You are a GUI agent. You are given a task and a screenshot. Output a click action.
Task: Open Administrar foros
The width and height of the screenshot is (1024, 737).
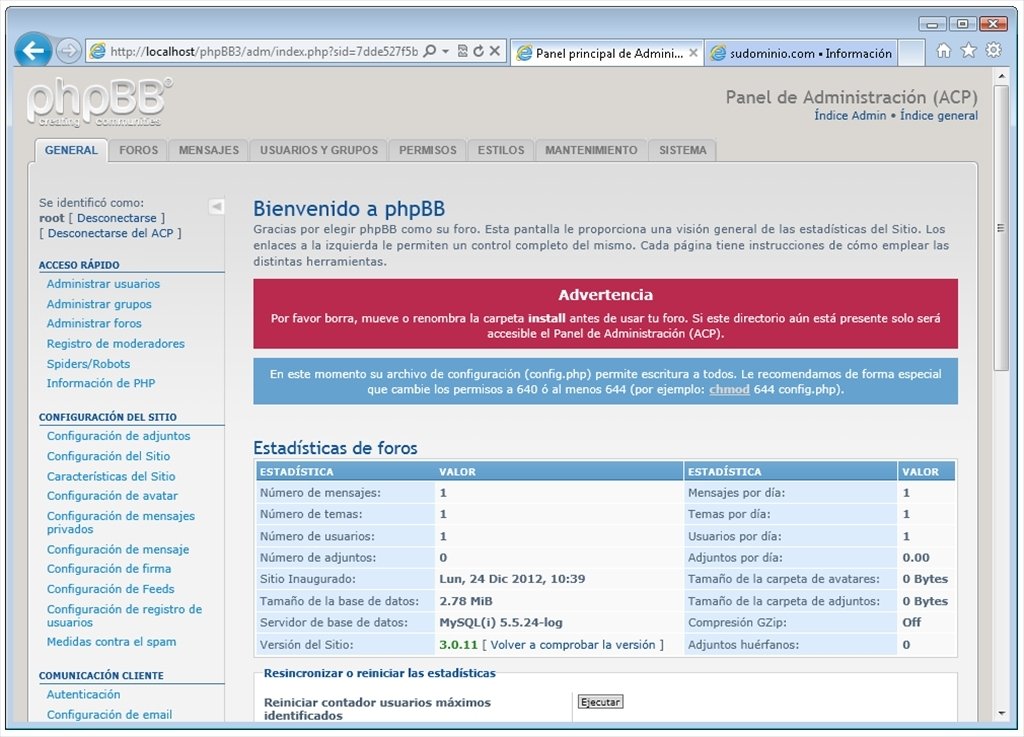click(94, 324)
